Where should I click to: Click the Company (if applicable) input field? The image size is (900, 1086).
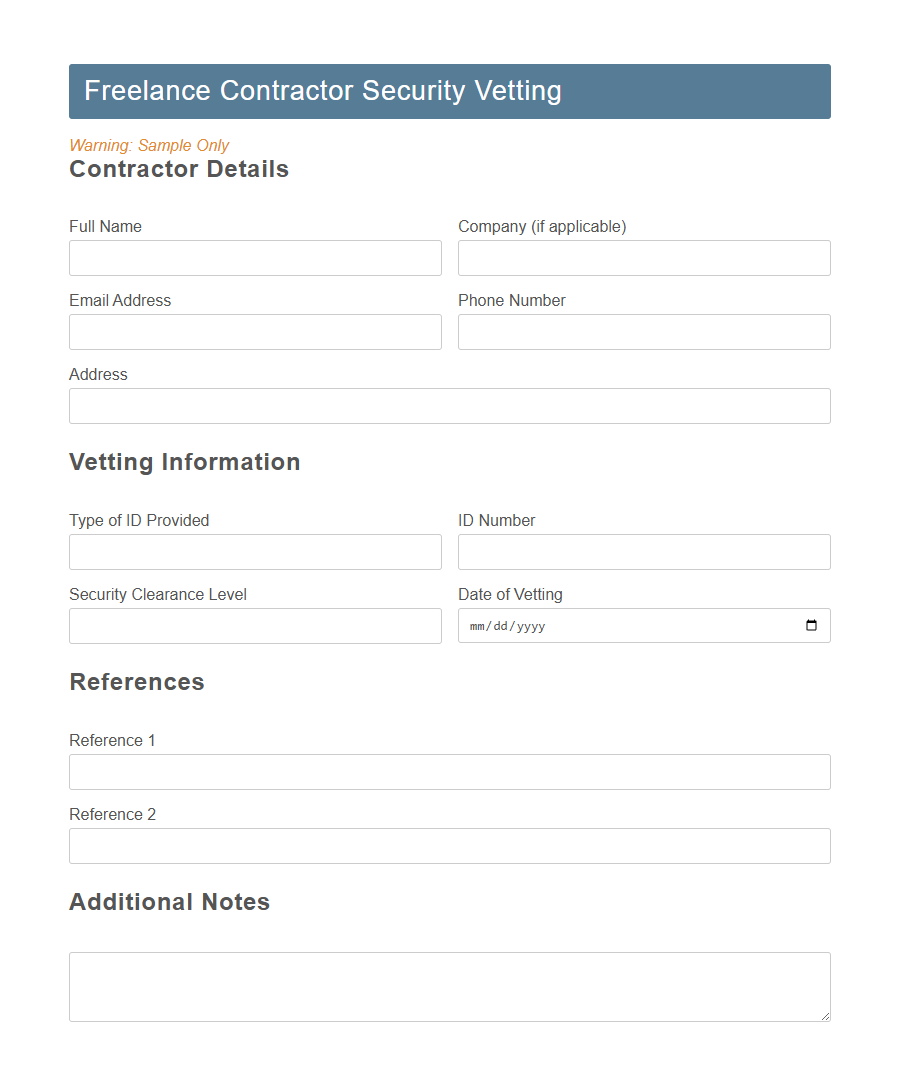643,258
